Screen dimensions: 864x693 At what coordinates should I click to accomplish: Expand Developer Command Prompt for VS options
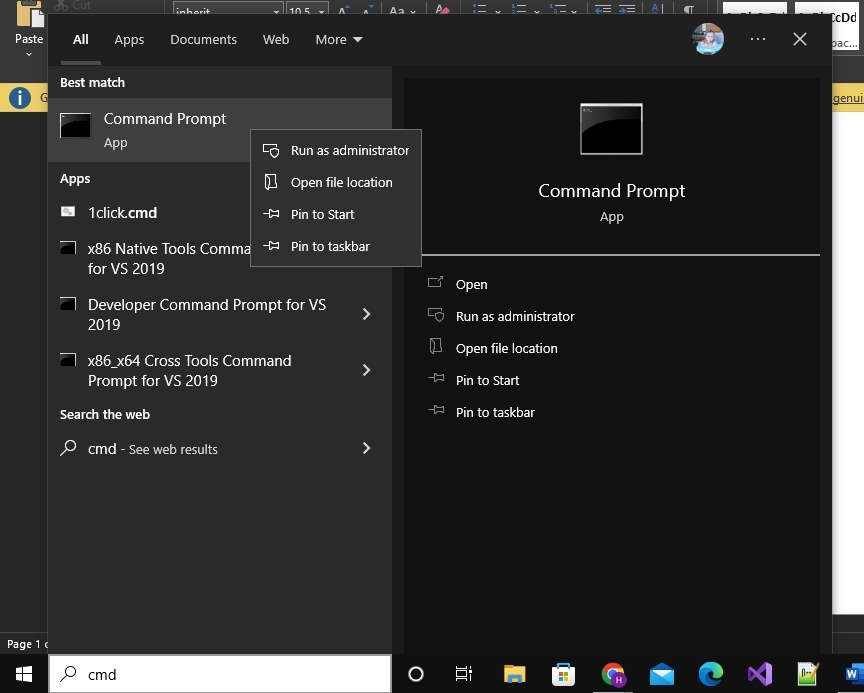pyautogui.click(x=366, y=314)
